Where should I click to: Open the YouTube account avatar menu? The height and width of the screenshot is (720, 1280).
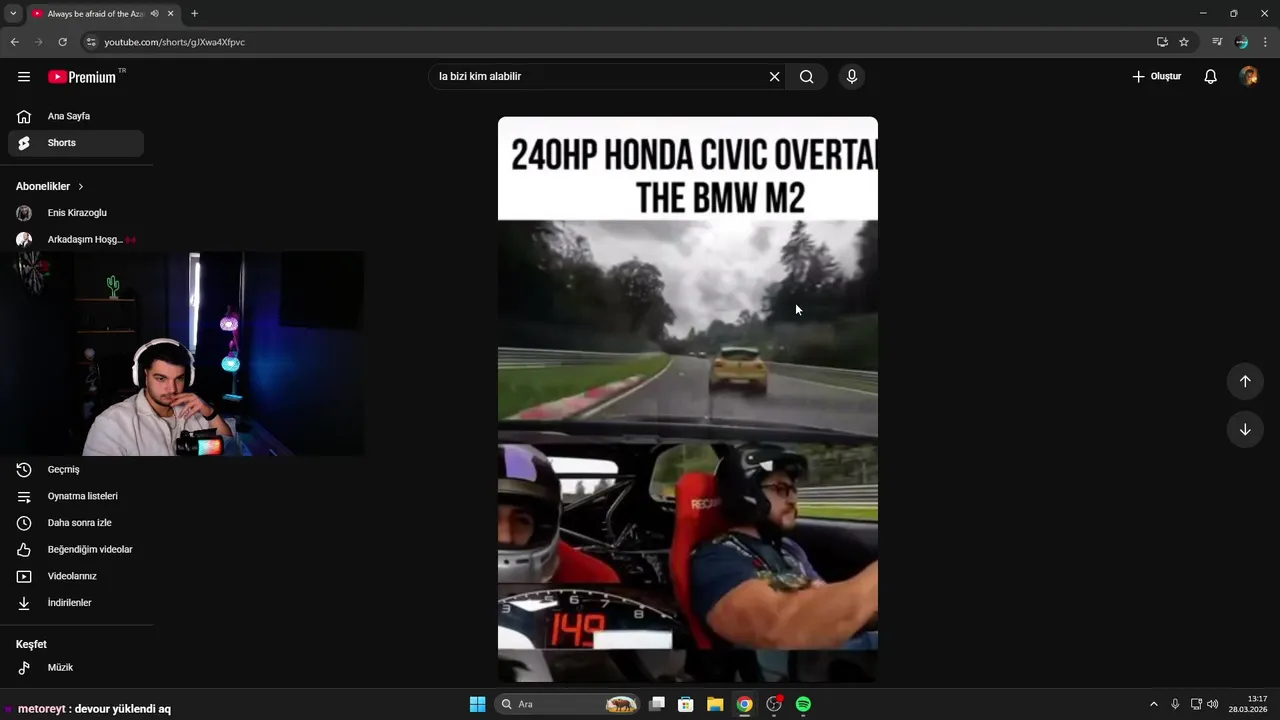pyautogui.click(x=1248, y=77)
